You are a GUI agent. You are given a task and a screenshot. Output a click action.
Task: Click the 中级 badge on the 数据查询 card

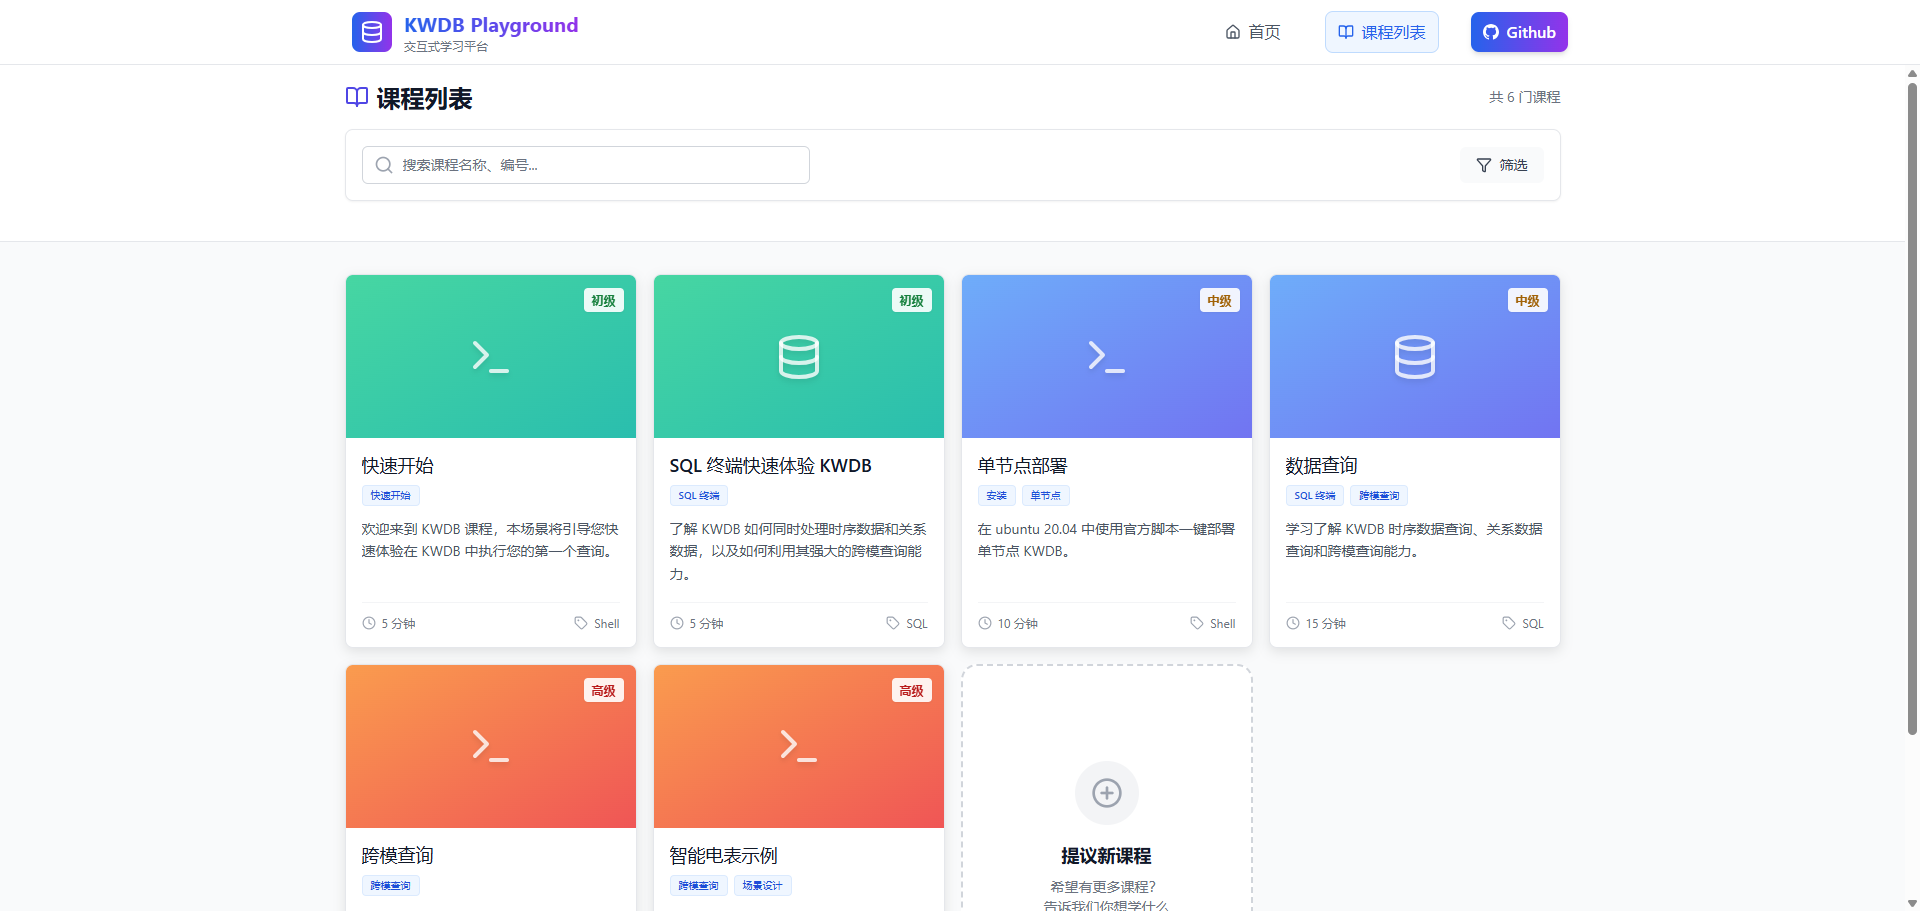coord(1528,301)
